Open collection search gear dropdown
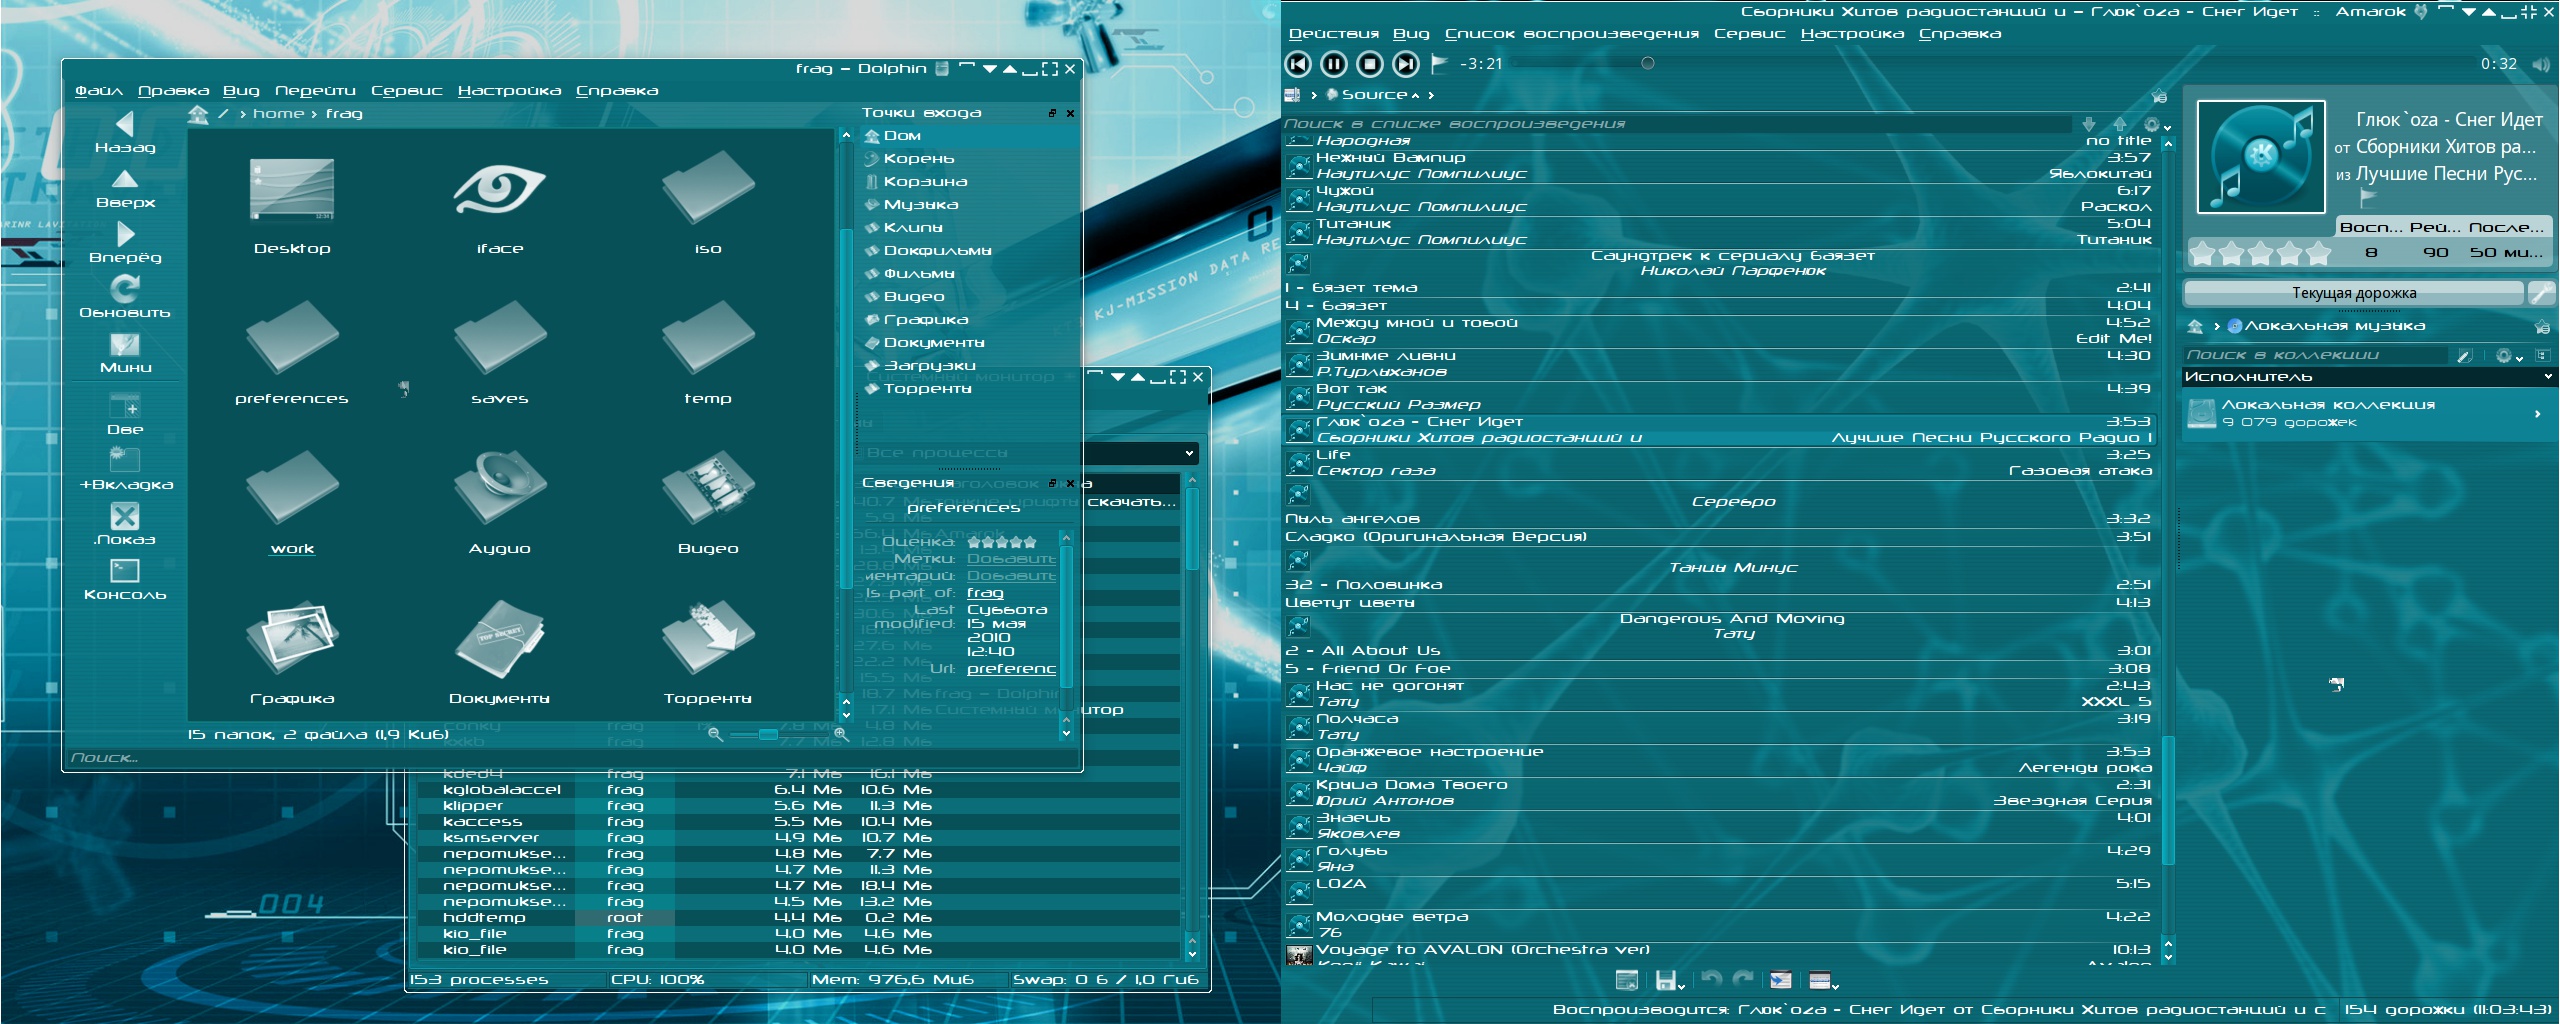Viewport: 2560px width, 1024px height. (2508, 355)
